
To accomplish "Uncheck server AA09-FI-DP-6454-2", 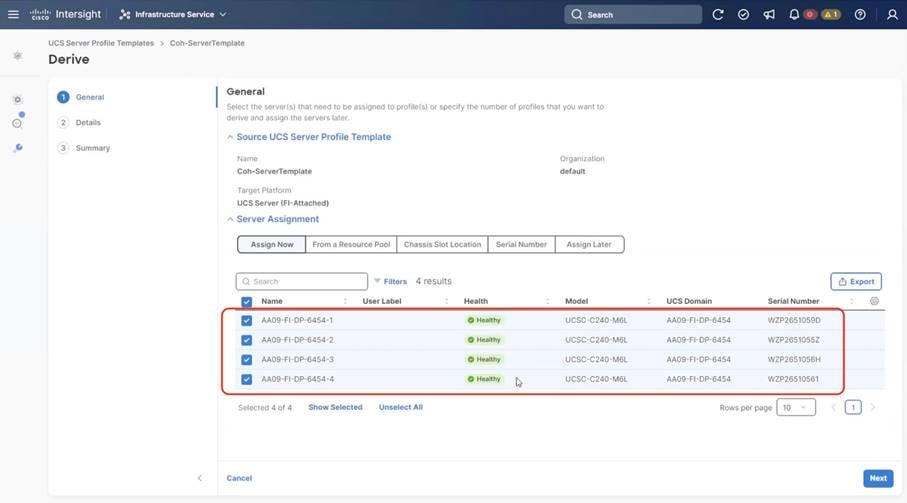I will click(x=246, y=340).
